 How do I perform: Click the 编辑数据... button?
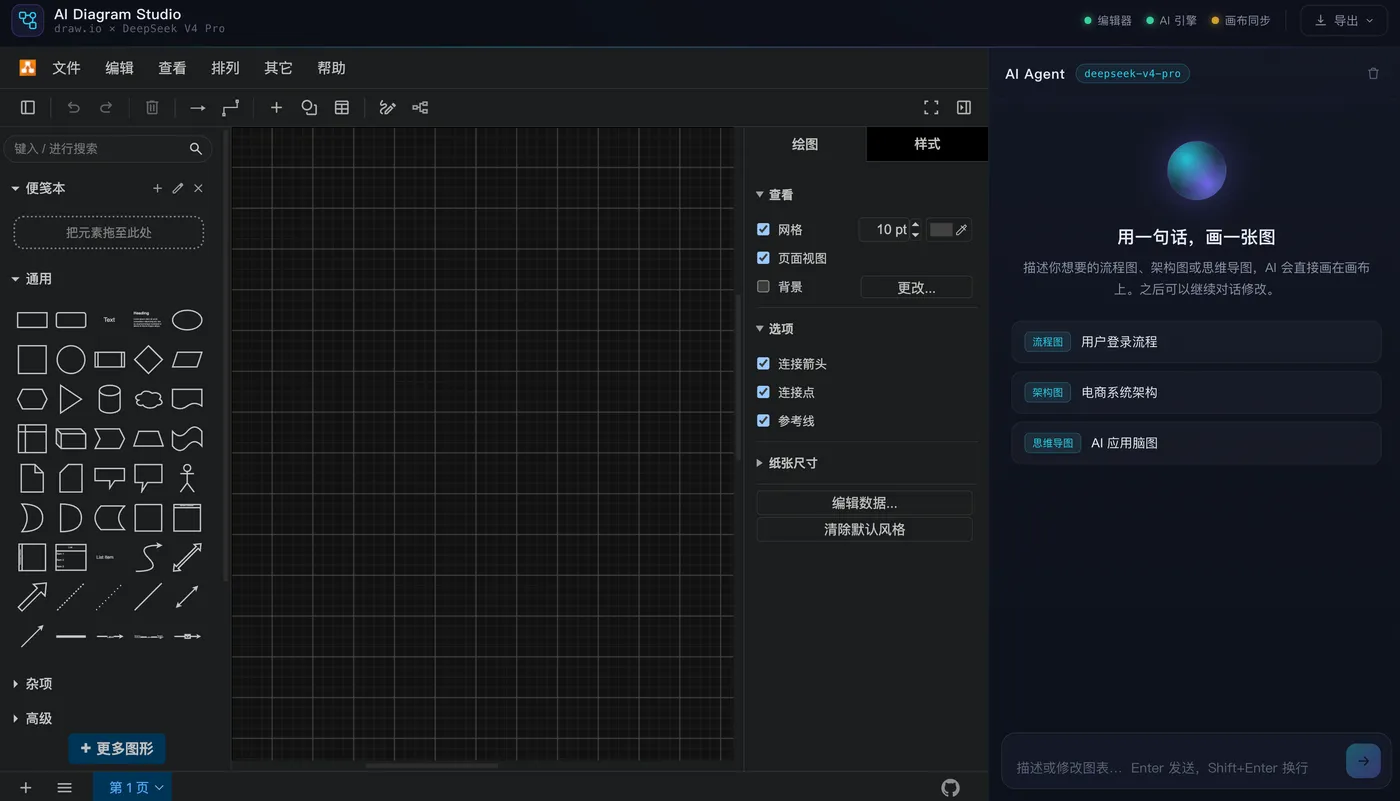(x=864, y=503)
